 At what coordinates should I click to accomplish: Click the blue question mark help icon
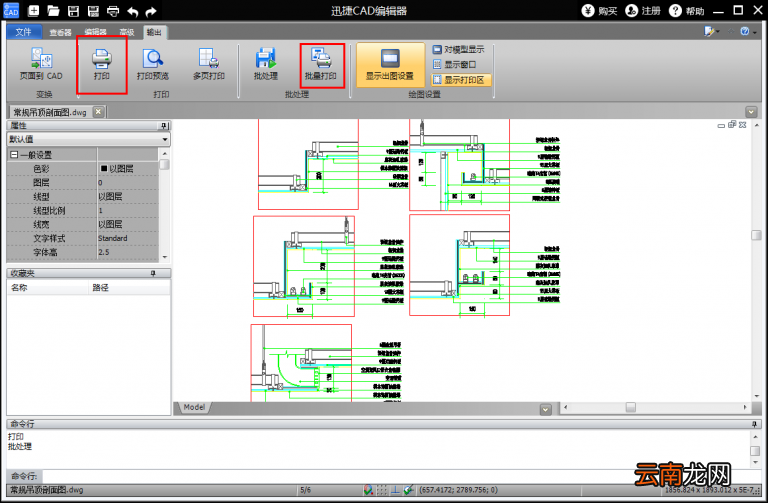pyautogui.click(x=744, y=31)
